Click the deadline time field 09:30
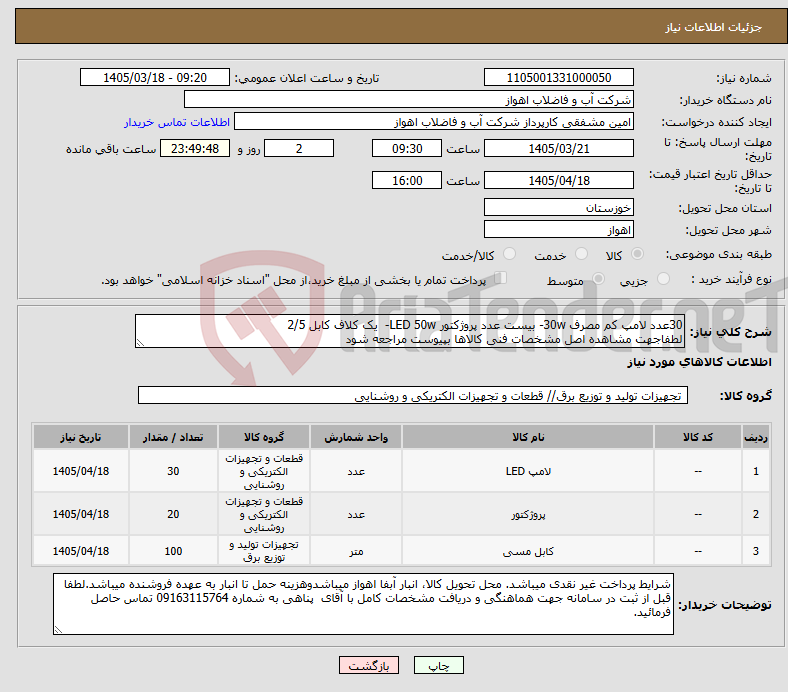 (407, 148)
